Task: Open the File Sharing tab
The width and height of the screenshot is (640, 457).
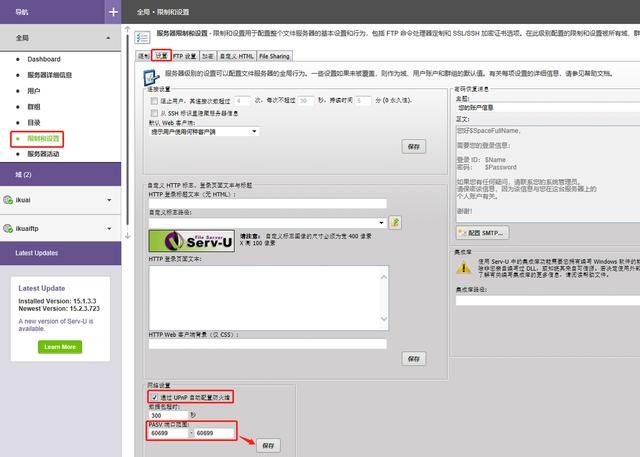Action: 274,56
